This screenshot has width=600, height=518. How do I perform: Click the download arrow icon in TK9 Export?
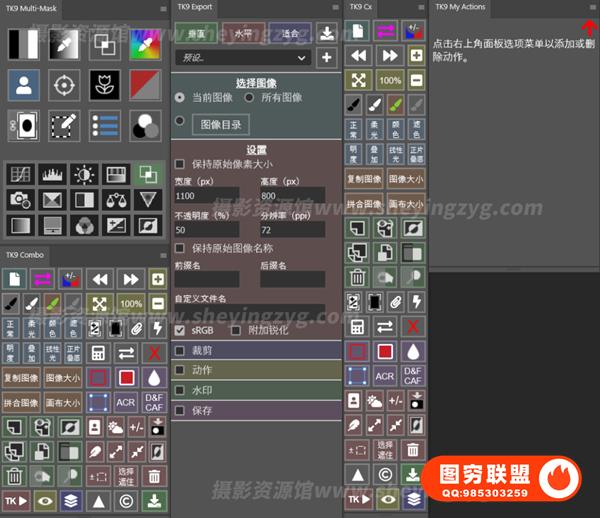327,34
